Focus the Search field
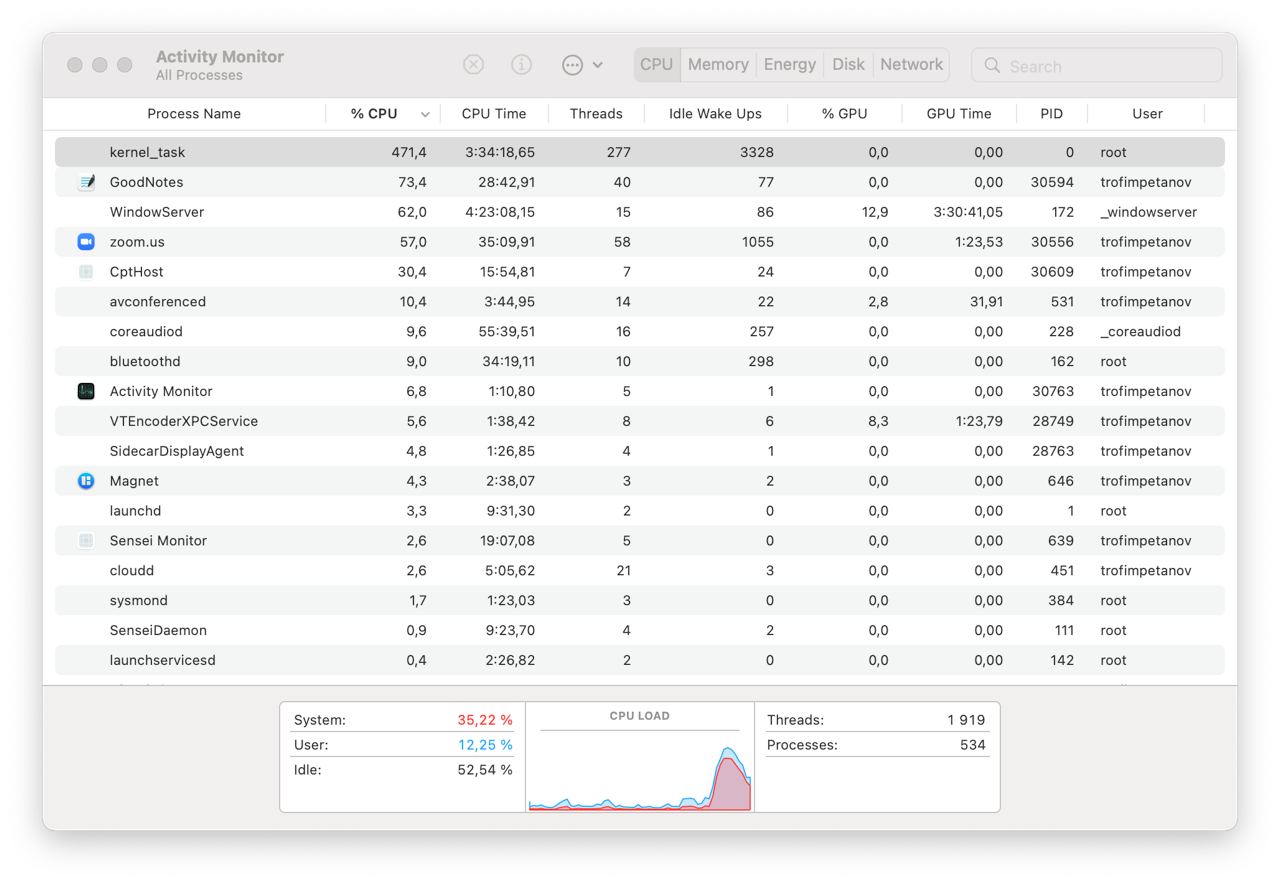Screen dimensions: 1280x883 coord(1097,66)
